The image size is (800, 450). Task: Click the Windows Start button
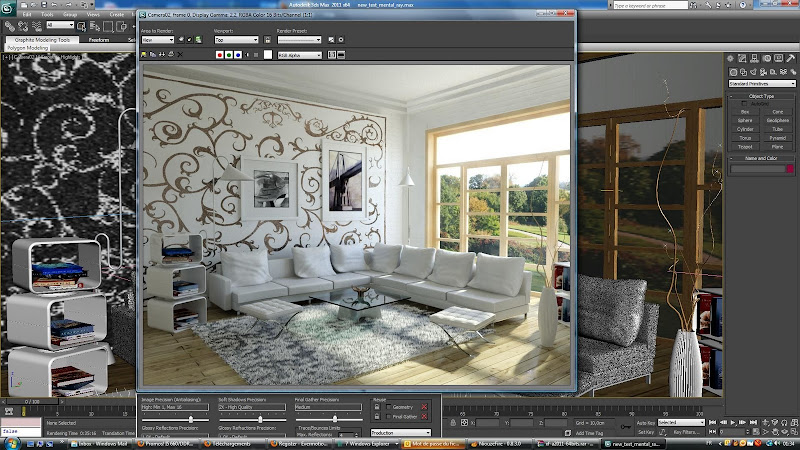tap(10, 443)
